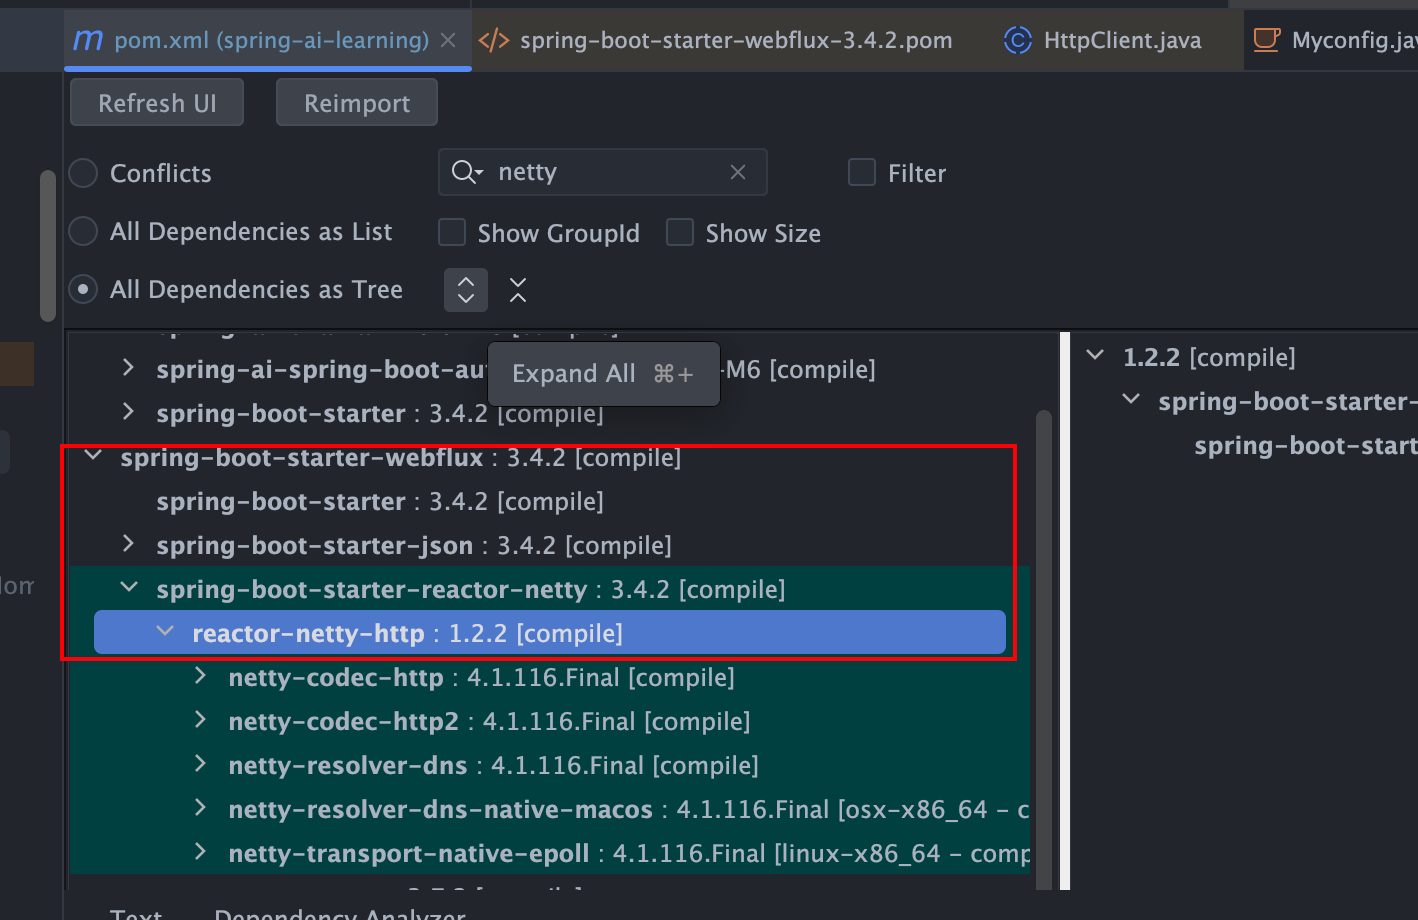Collapse 1.2.2 [compile] node in right pane
This screenshot has height=920, width=1418.
click(x=1095, y=356)
